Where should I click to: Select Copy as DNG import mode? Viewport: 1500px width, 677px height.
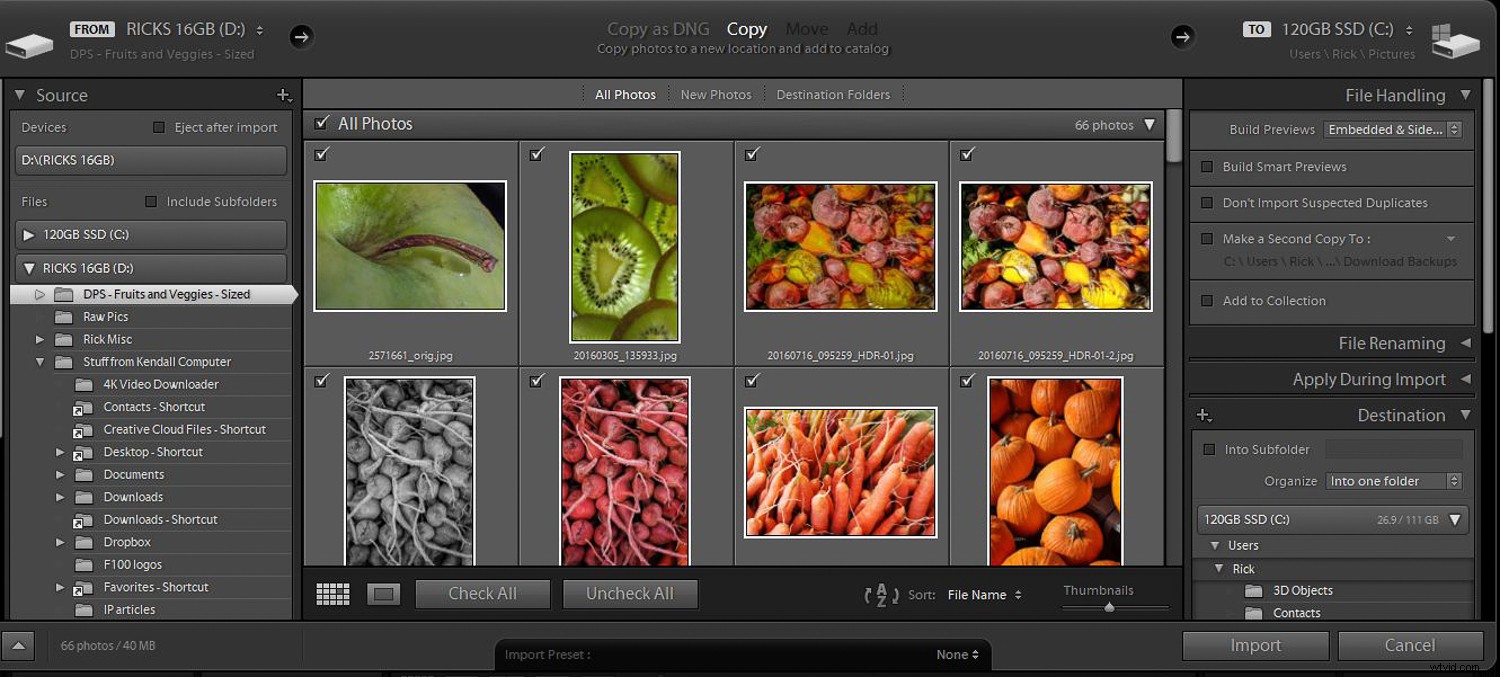click(x=658, y=29)
